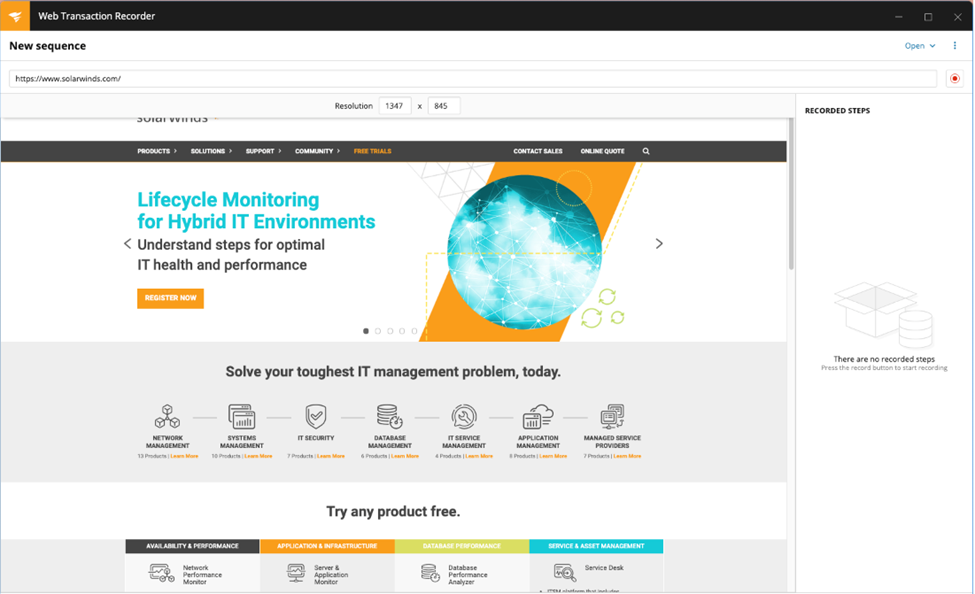Click the Database Management icon
Screen dimensions: 975x594
pyautogui.click(x=390, y=416)
